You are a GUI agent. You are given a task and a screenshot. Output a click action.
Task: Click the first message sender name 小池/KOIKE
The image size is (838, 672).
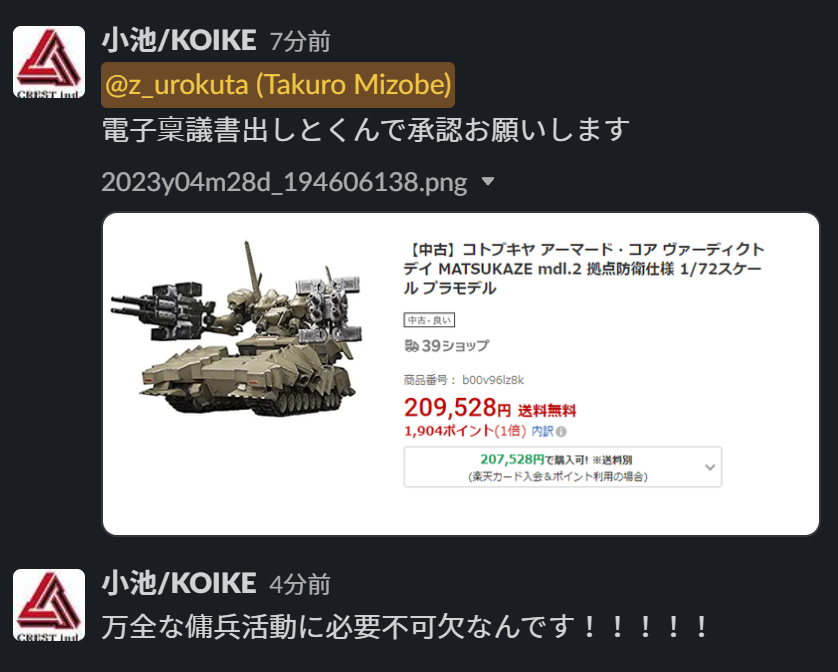[x=179, y=41]
